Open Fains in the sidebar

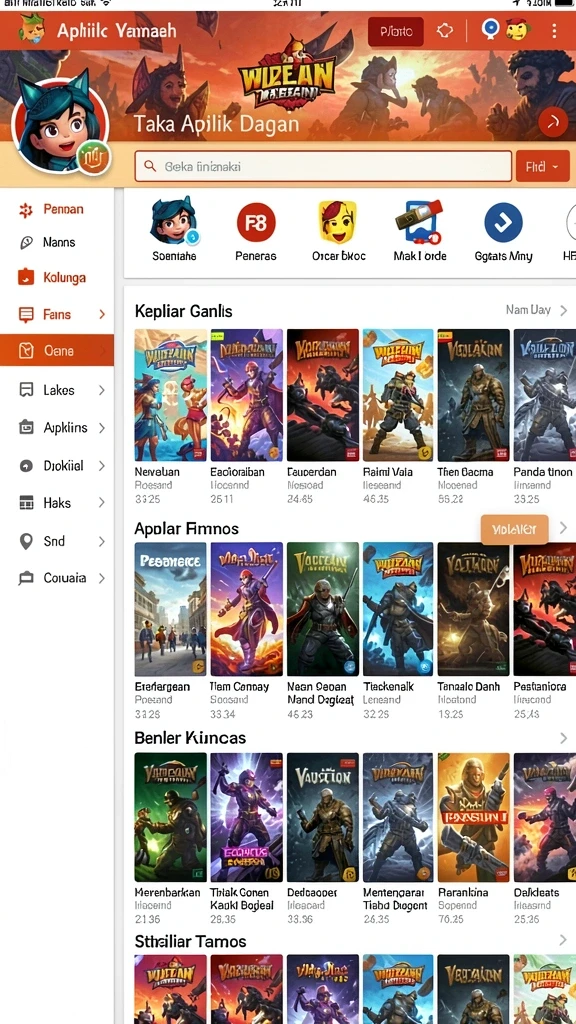pyautogui.click(x=57, y=315)
